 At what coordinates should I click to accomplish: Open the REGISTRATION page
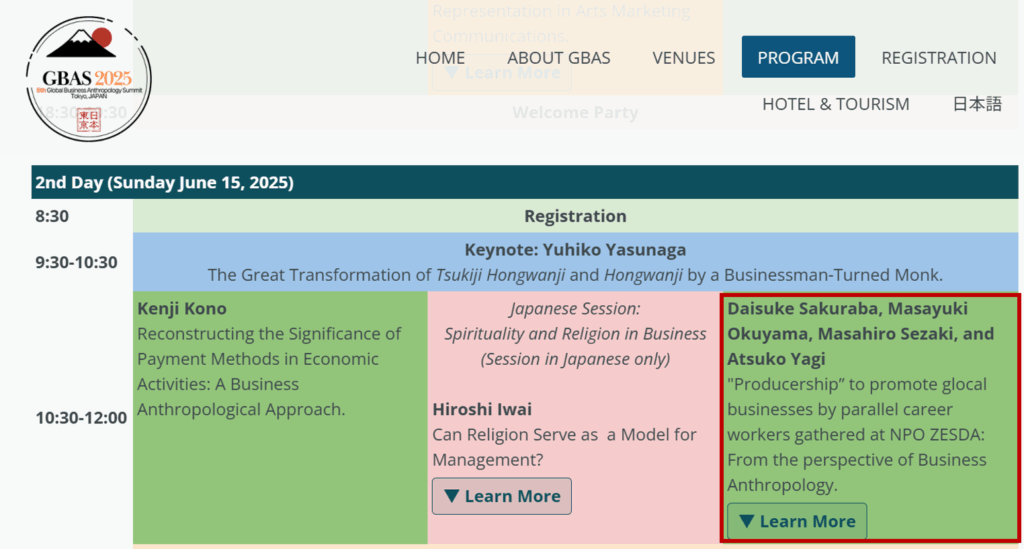pyautogui.click(x=938, y=57)
